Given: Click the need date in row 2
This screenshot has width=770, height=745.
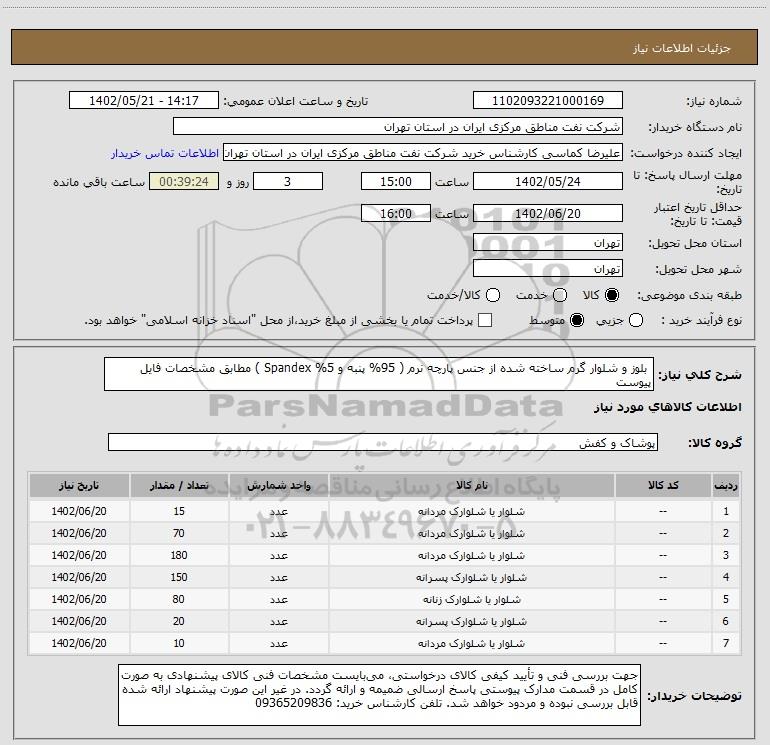Looking at the screenshot, I should (79, 533).
